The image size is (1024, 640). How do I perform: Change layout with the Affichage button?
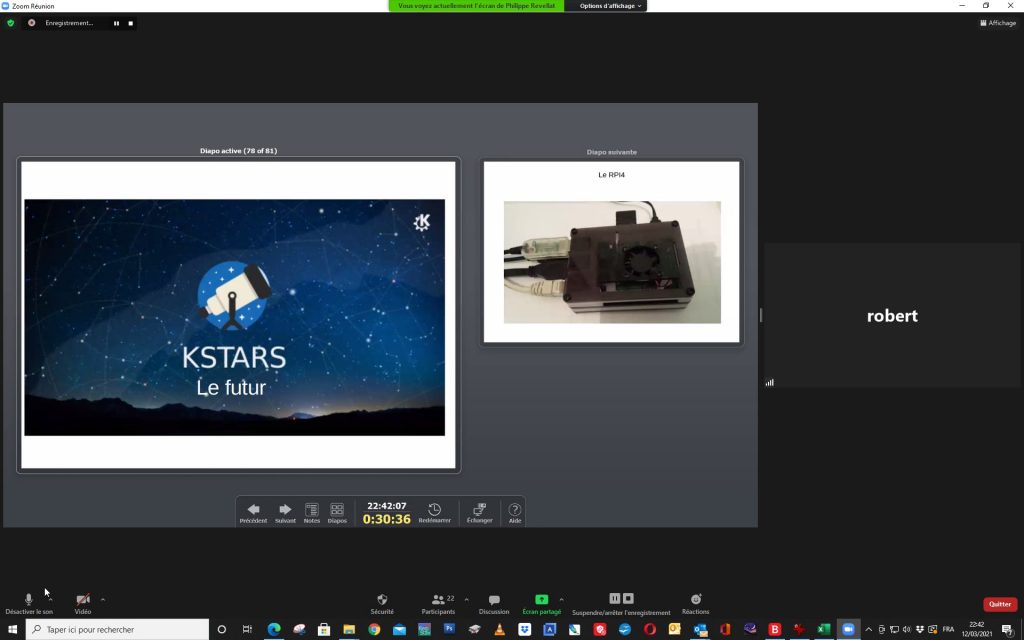pyautogui.click(x=998, y=23)
